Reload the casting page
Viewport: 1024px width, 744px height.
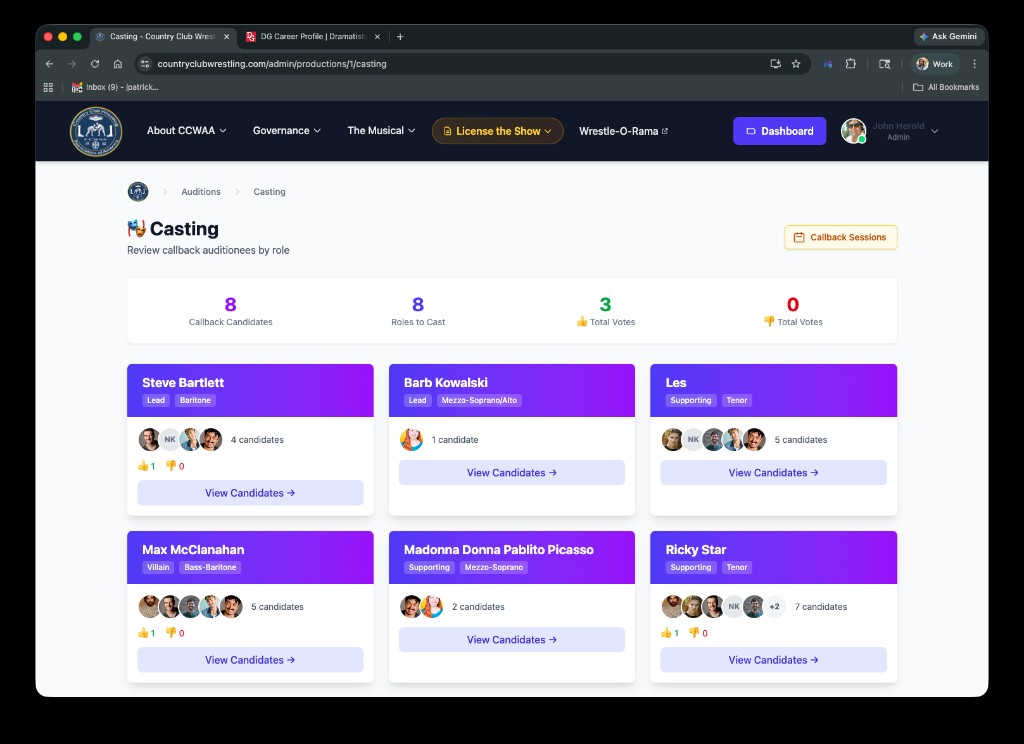coord(95,64)
